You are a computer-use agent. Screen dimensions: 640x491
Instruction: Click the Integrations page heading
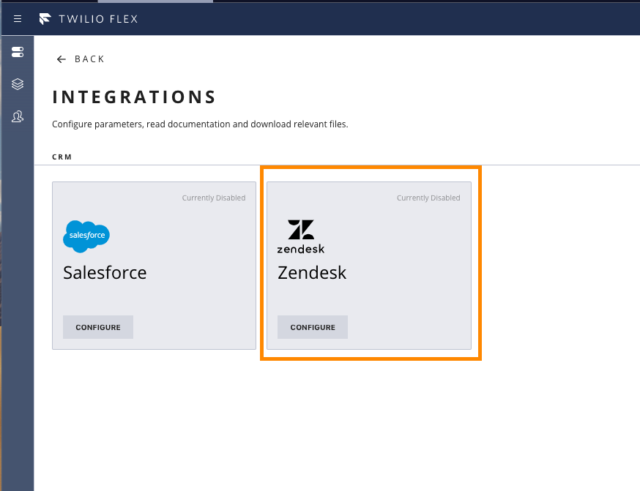click(134, 97)
